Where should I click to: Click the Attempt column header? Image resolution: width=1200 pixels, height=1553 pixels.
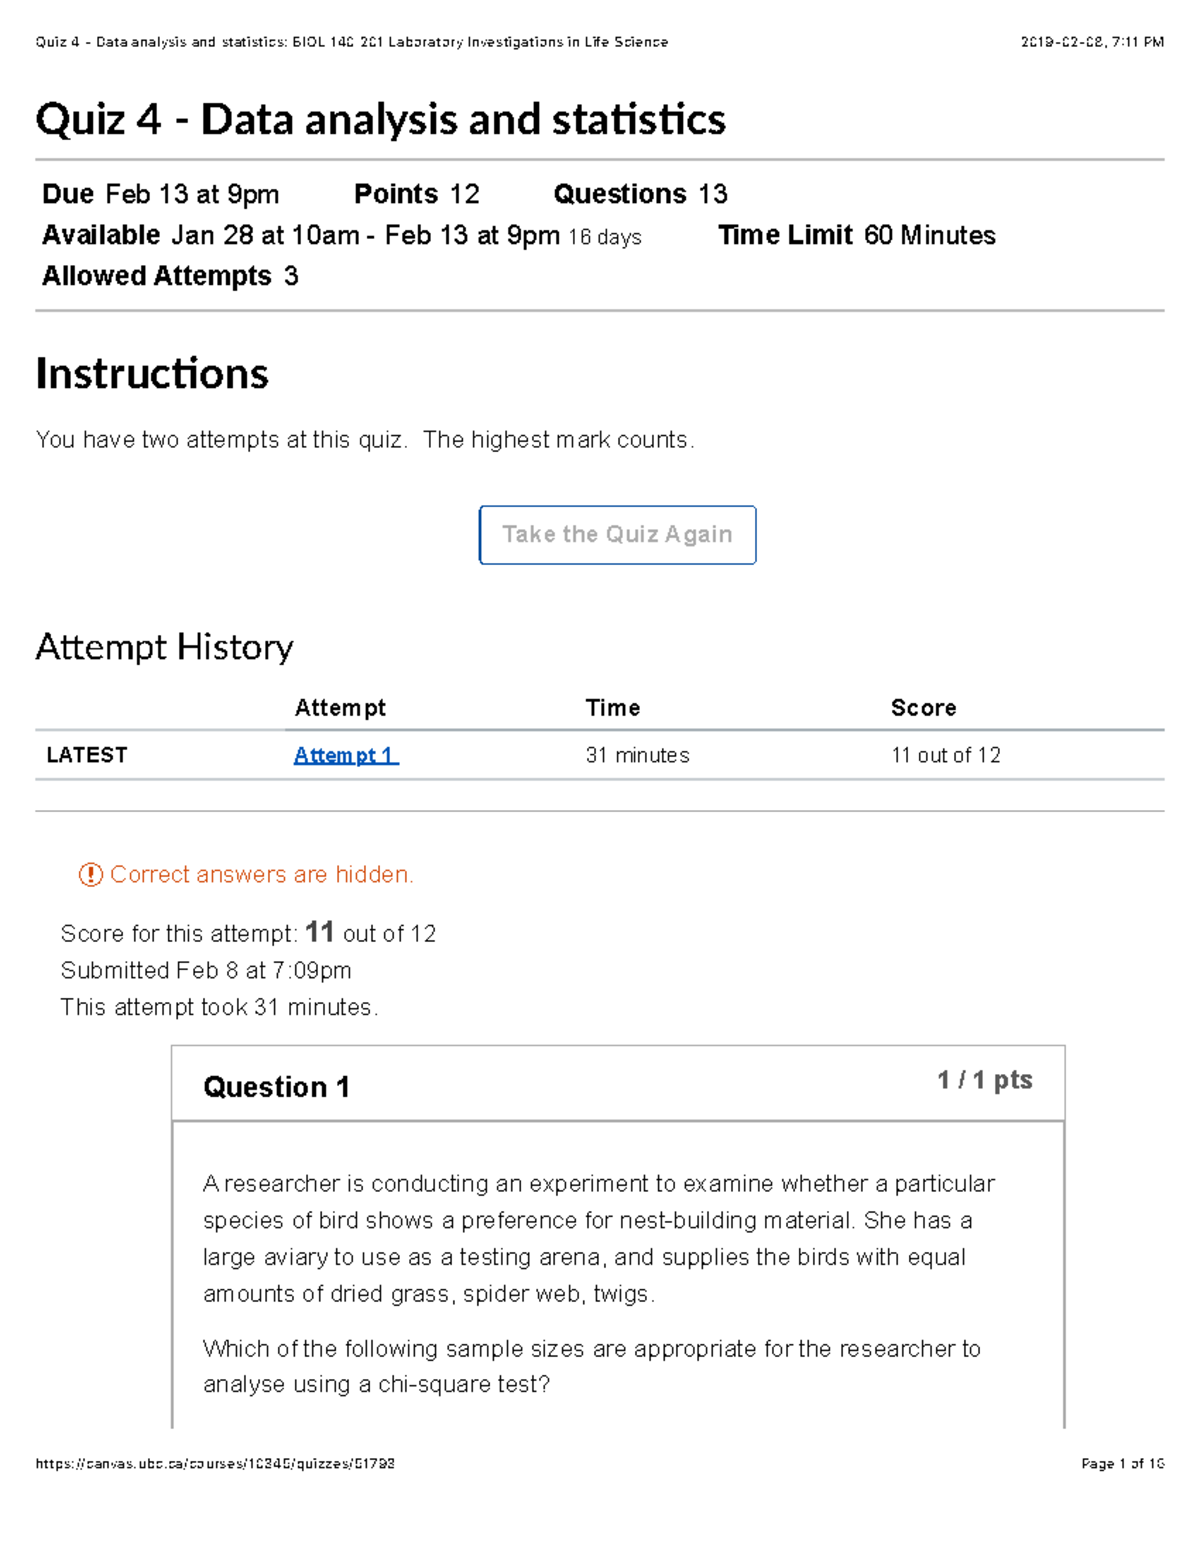(340, 708)
